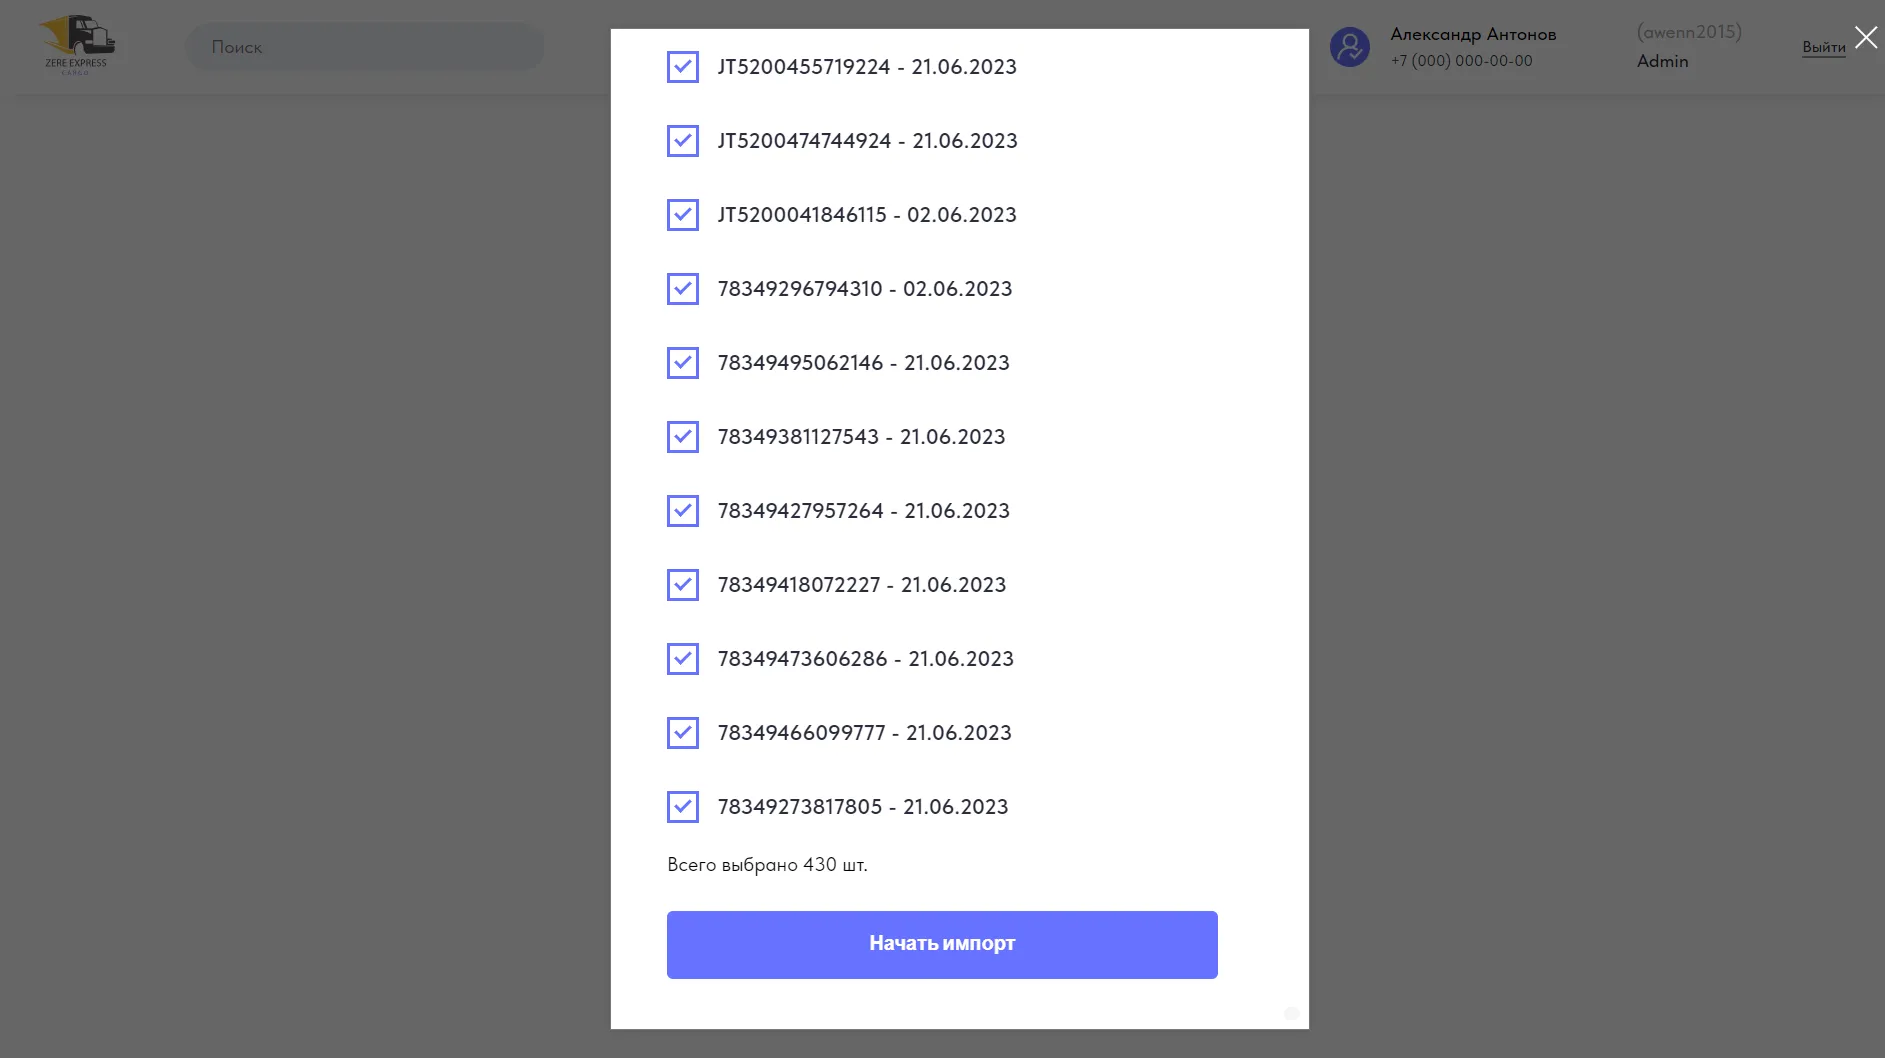
Task: Uncheck checkbox for 78349466099777
Action: point(683,733)
